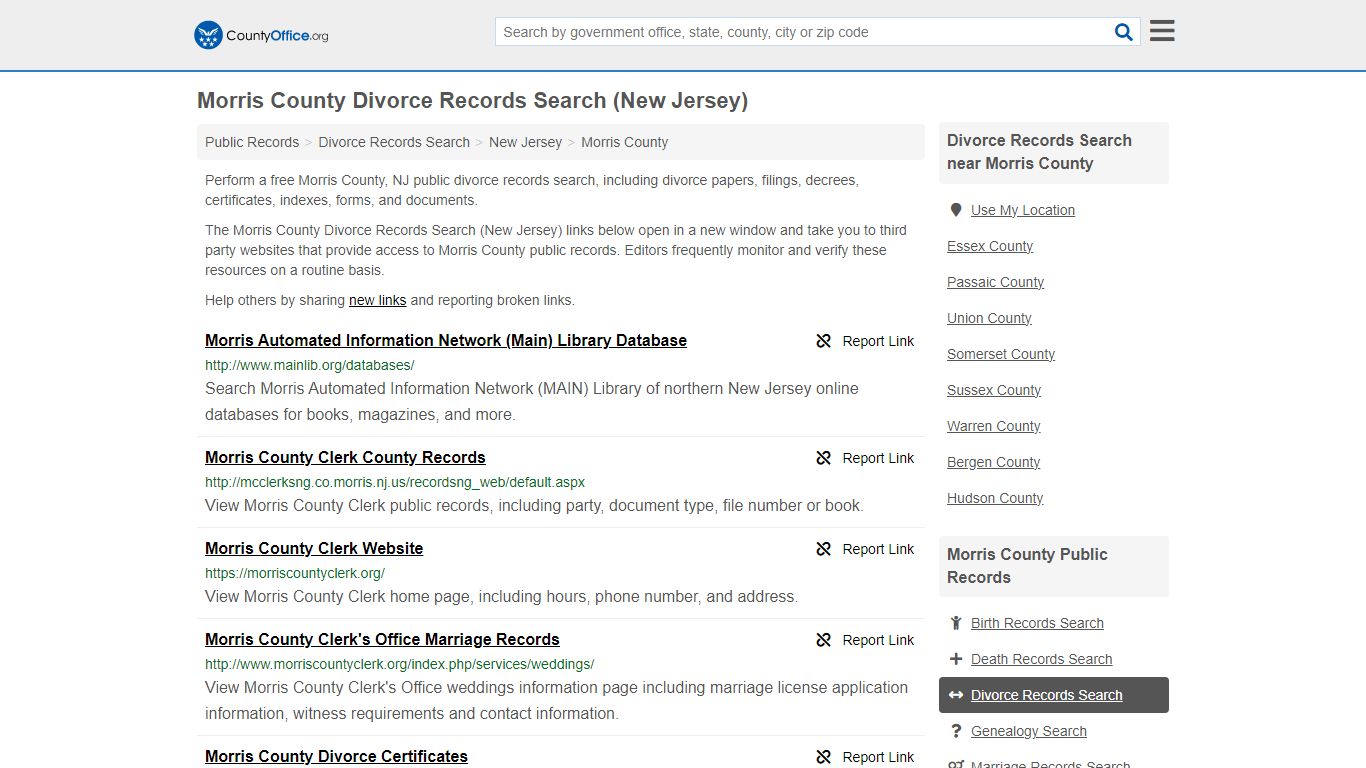The height and width of the screenshot is (768, 1366).
Task: Click 'Divorce Records Search near Morris County' heading
Action: click(1039, 152)
